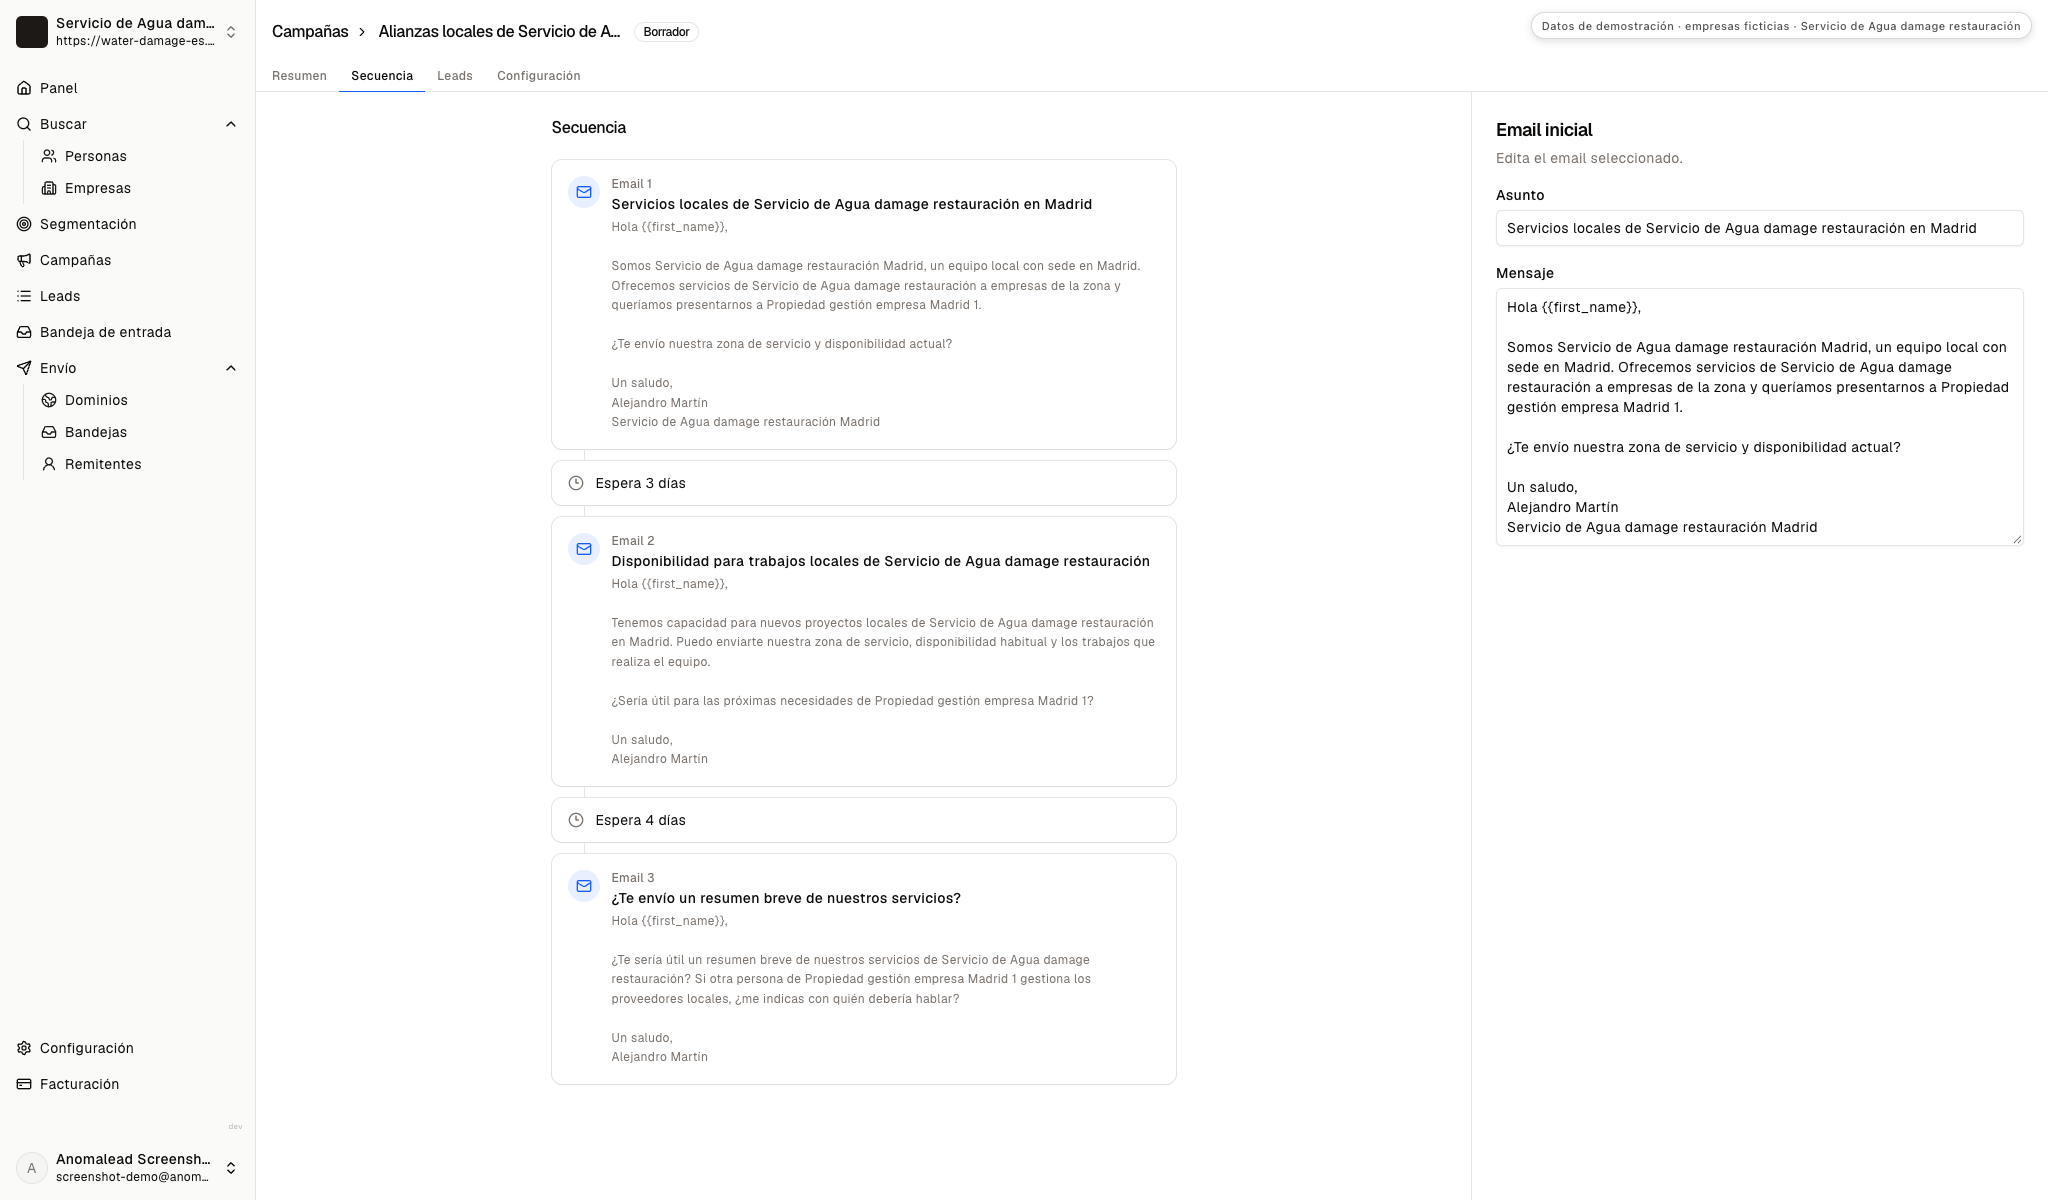Click the user avatar circle A
Screen dimensions: 2048x1200
(32, 1168)
